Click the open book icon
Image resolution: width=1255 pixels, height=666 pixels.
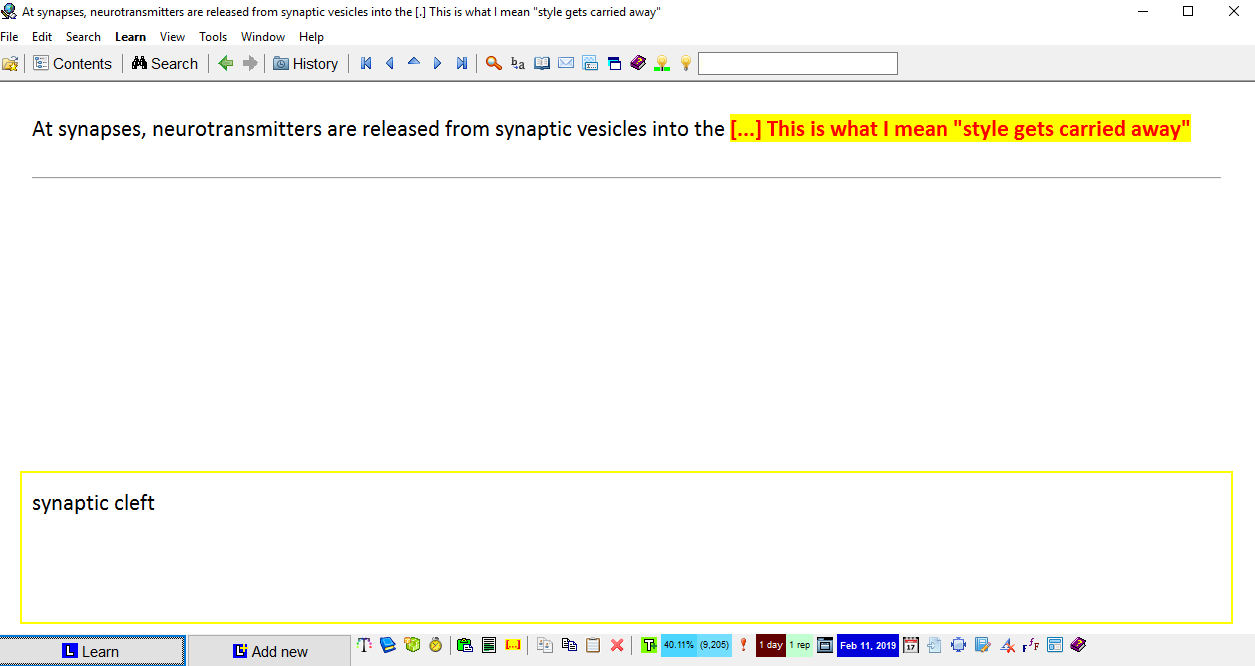click(x=542, y=63)
